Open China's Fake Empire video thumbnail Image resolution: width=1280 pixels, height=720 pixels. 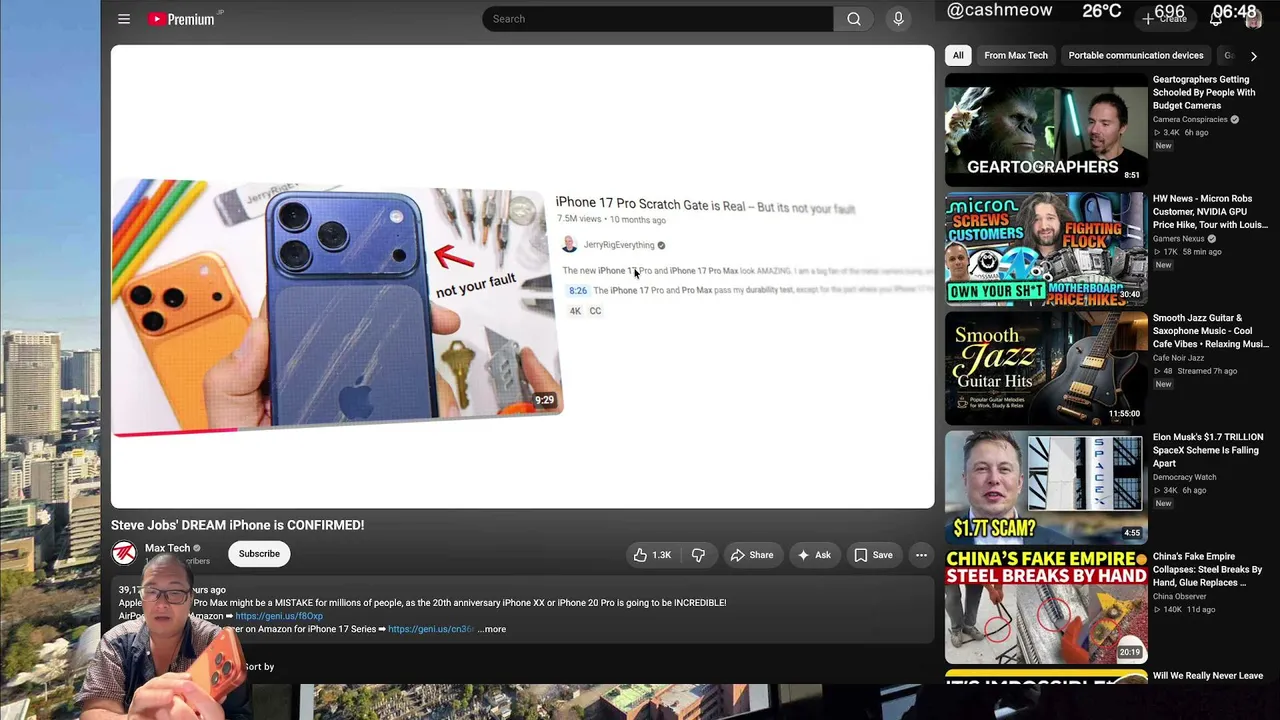click(1046, 606)
